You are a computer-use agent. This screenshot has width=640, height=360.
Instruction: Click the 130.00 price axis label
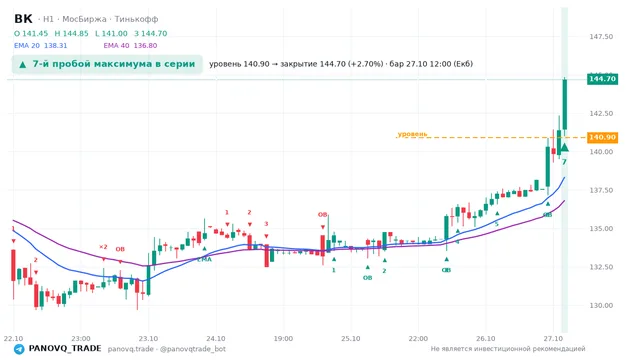pyautogui.click(x=601, y=305)
